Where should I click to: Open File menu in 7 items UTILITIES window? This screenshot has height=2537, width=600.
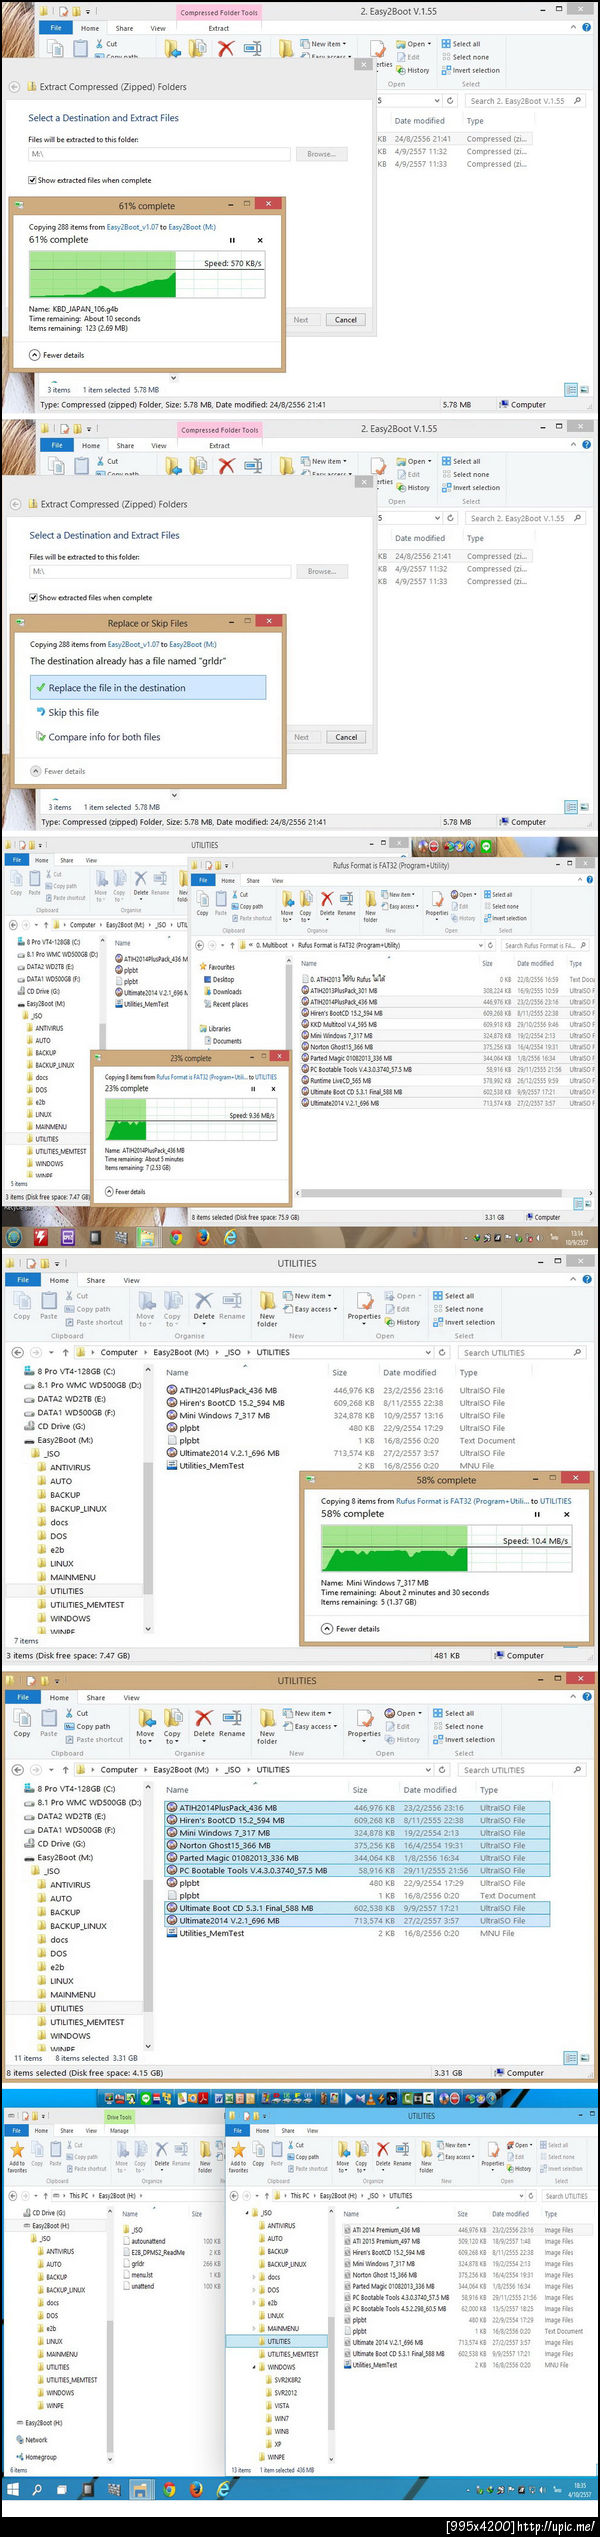coord(23,1280)
